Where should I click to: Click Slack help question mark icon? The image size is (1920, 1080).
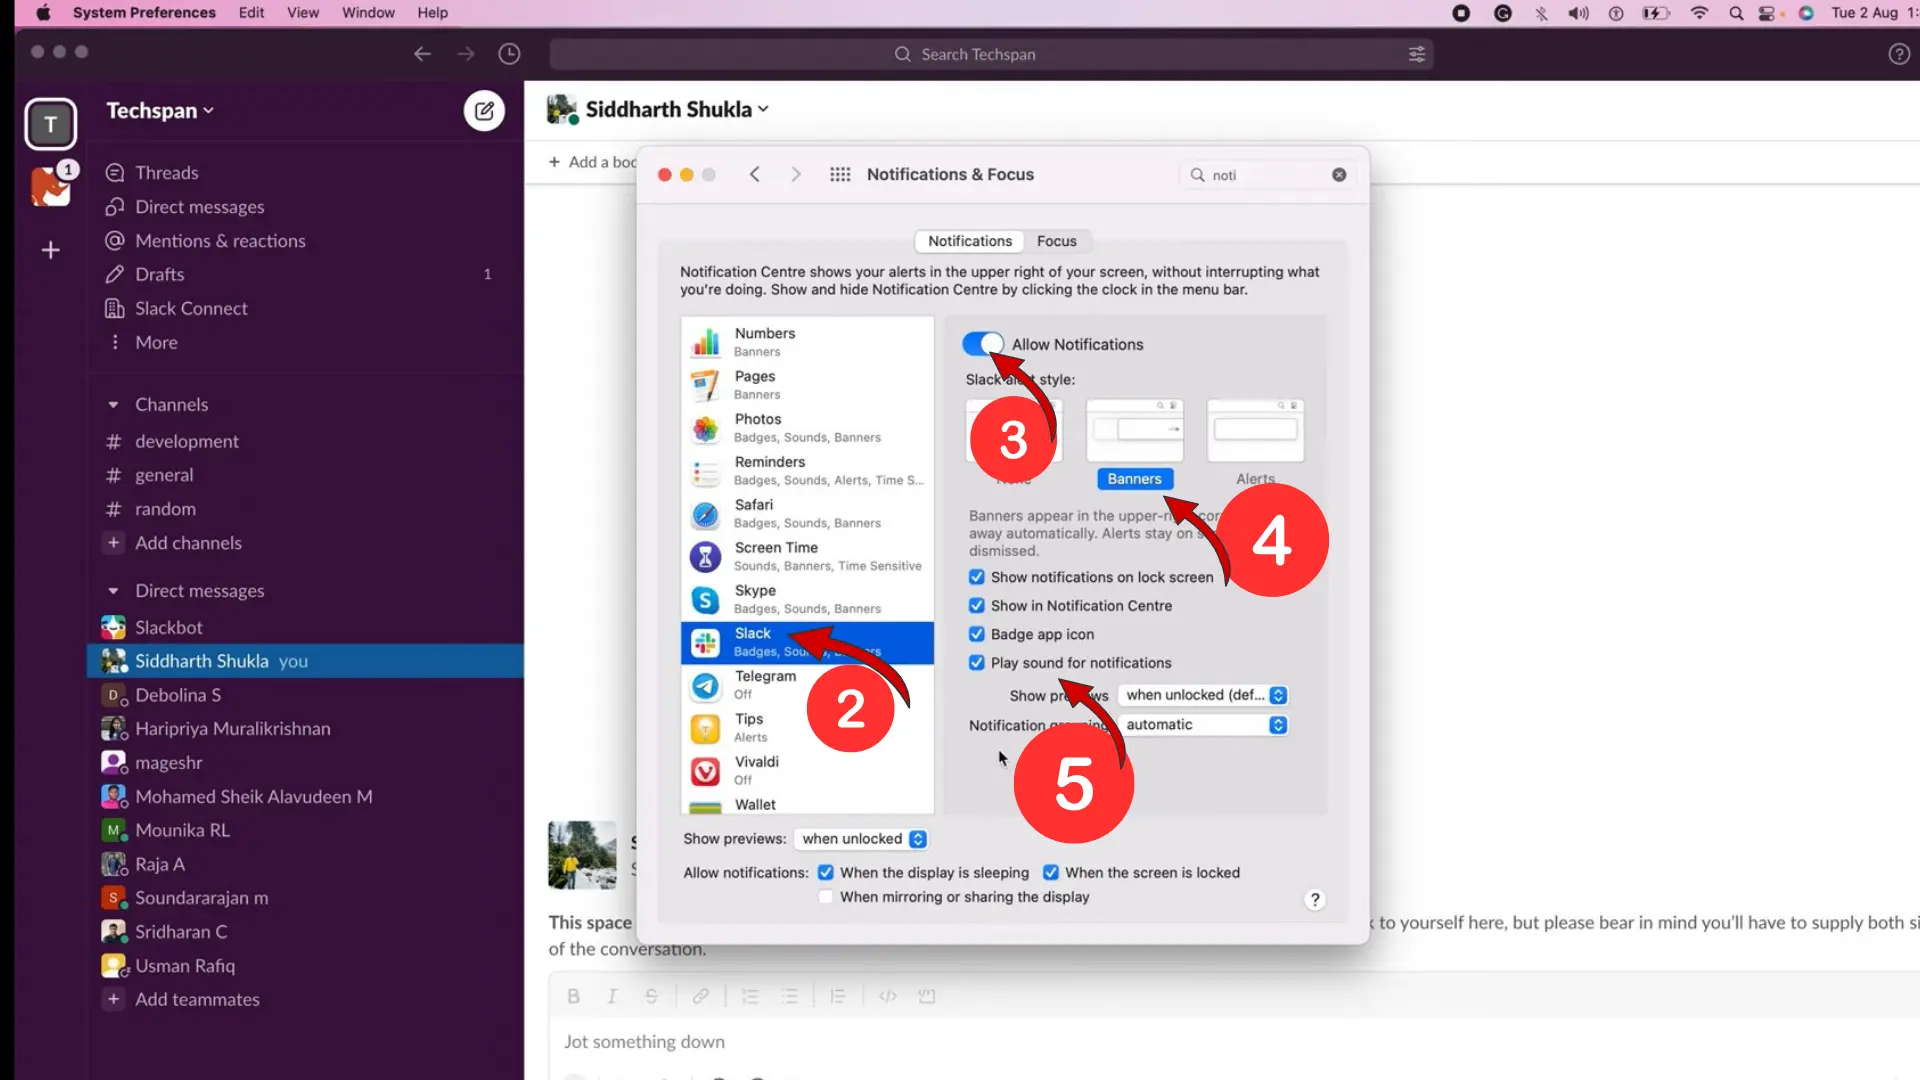click(1899, 54)
